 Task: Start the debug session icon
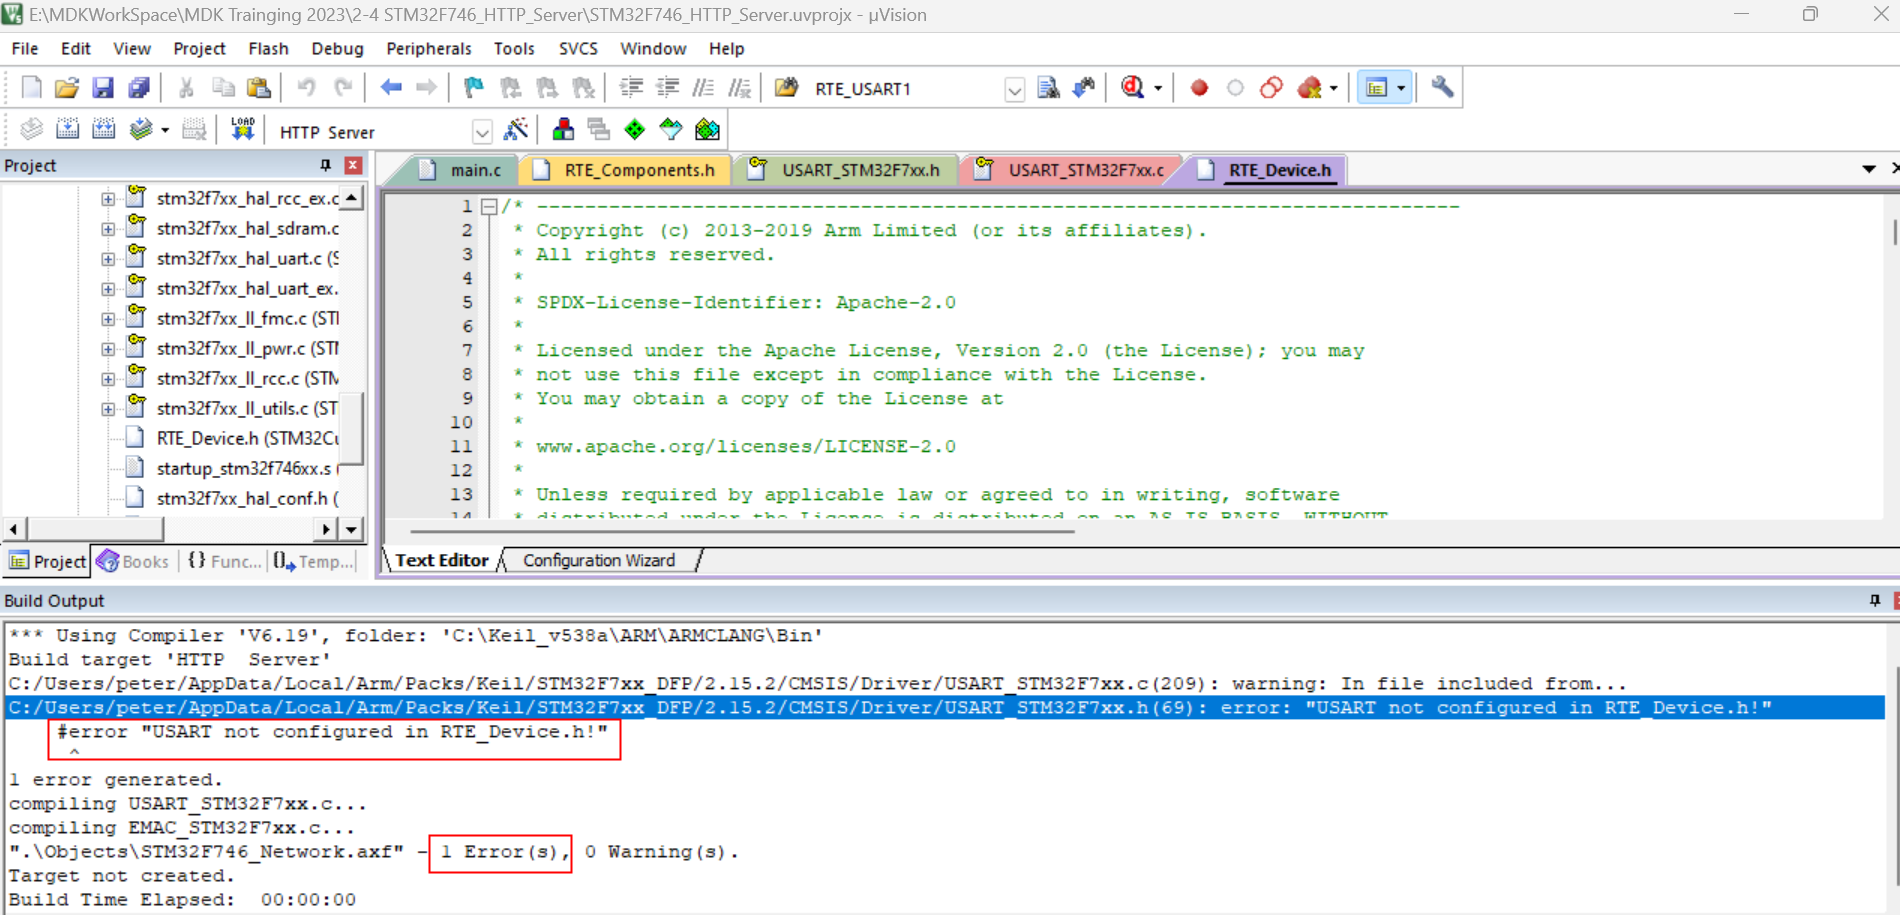tap(1132, 88)
